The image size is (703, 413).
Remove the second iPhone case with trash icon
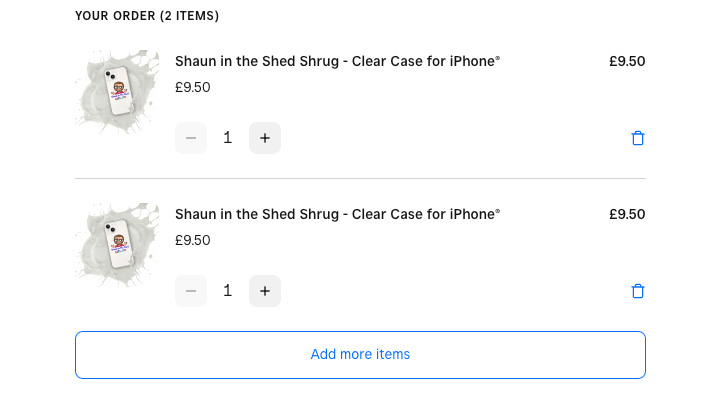click(638, 291)
